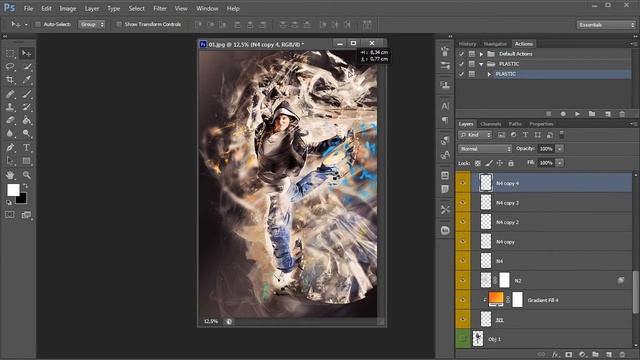
Task: Expand the Default Actions set
Action: [x=481, y=54]
